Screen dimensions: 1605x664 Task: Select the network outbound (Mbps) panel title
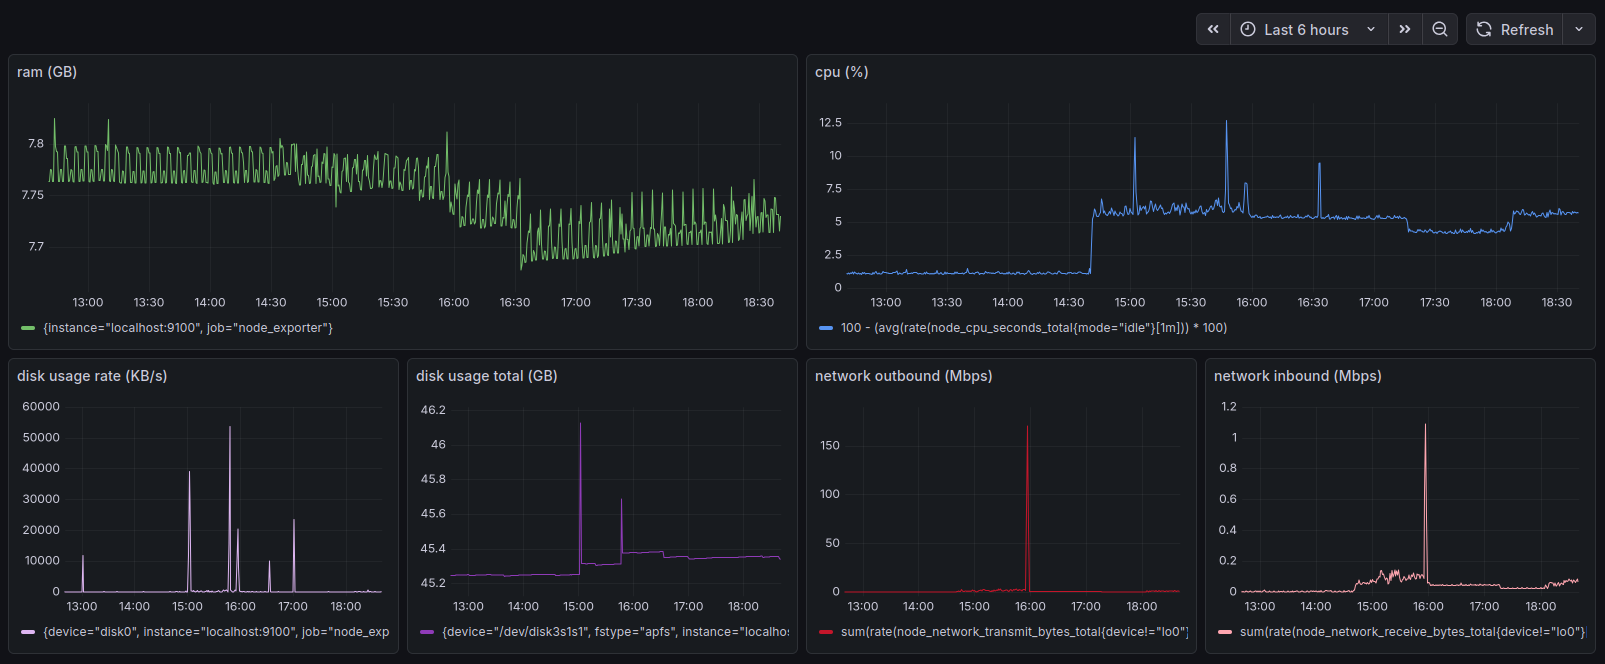[903, 376]
